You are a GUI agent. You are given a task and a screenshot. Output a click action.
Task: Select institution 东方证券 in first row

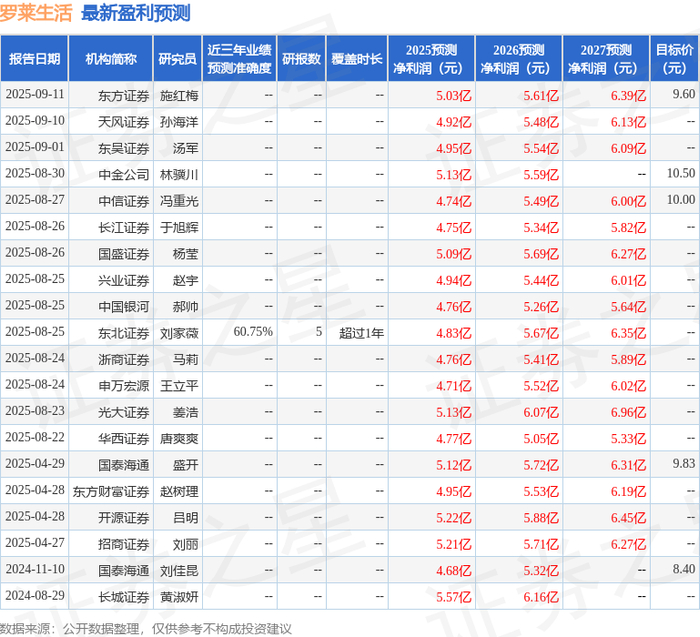[x=124, y=96]
